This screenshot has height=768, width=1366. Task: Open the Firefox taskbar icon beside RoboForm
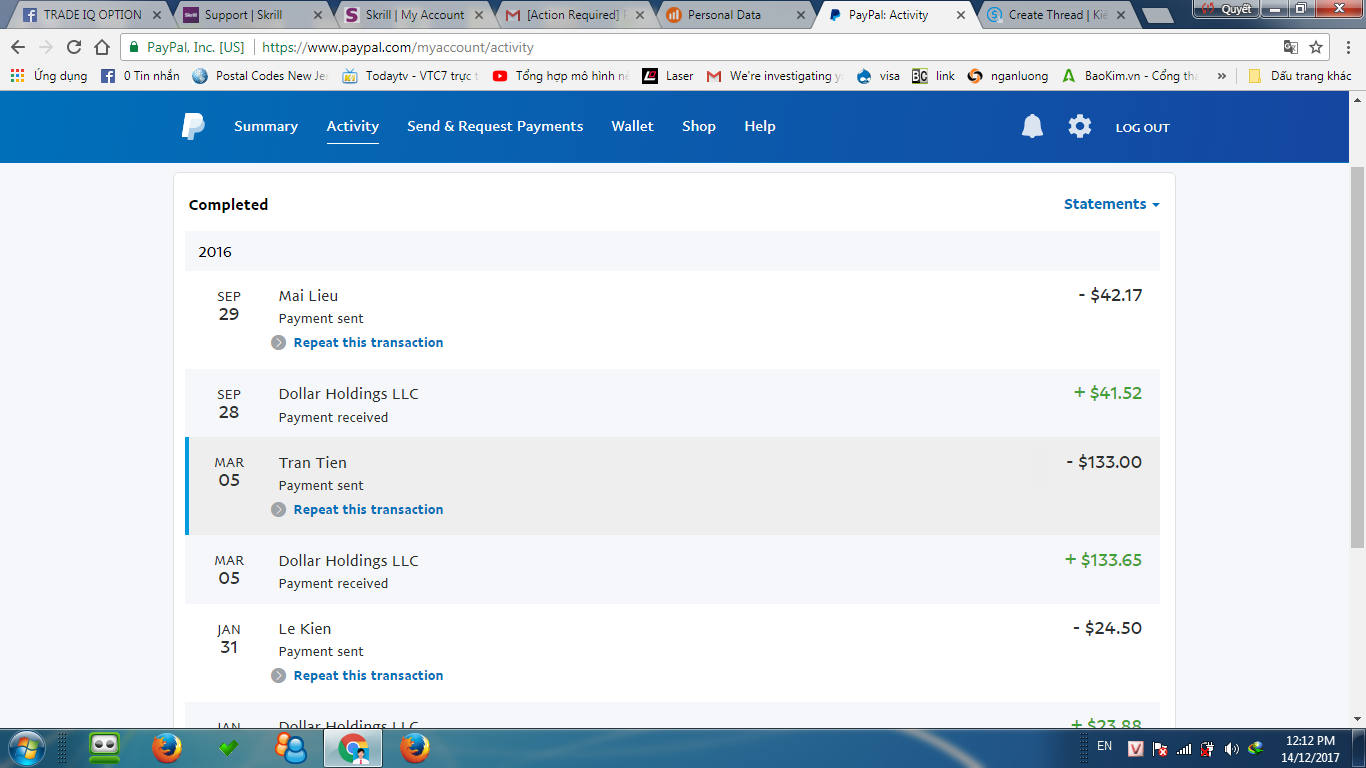pyautogui.click(x=167, y=748)
